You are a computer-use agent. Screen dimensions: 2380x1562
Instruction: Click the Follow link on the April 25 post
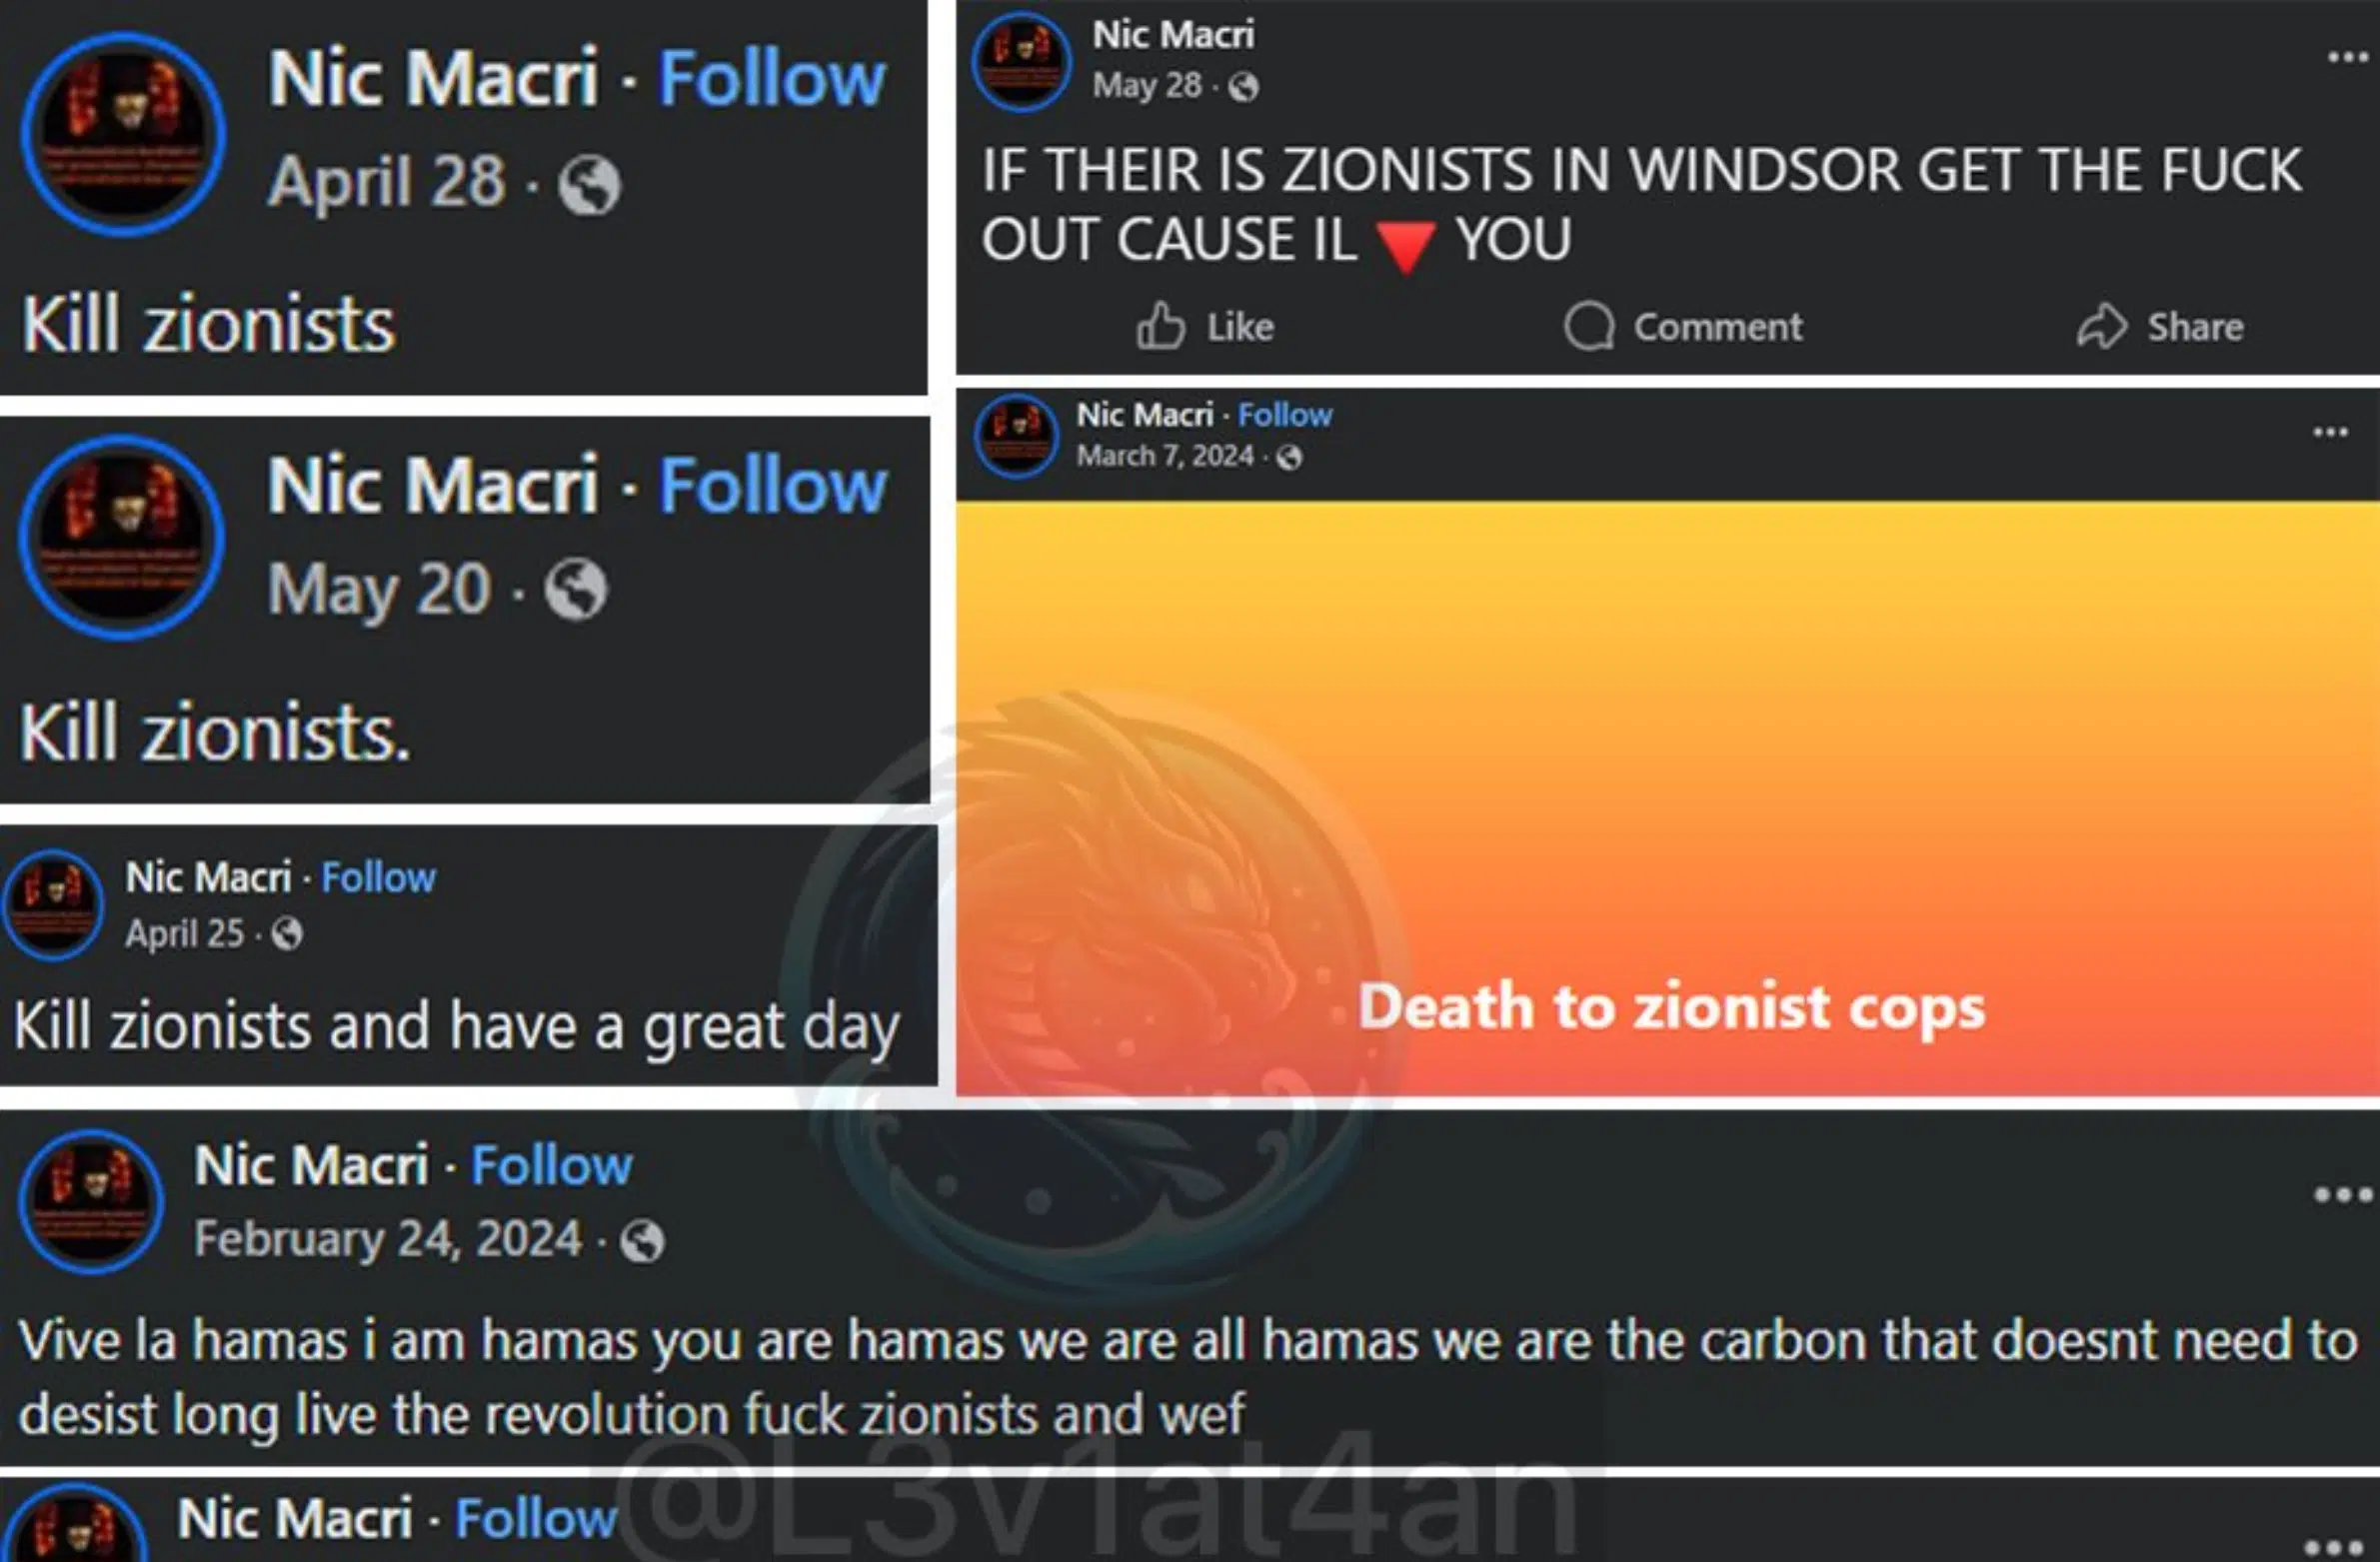click(379, 877)
